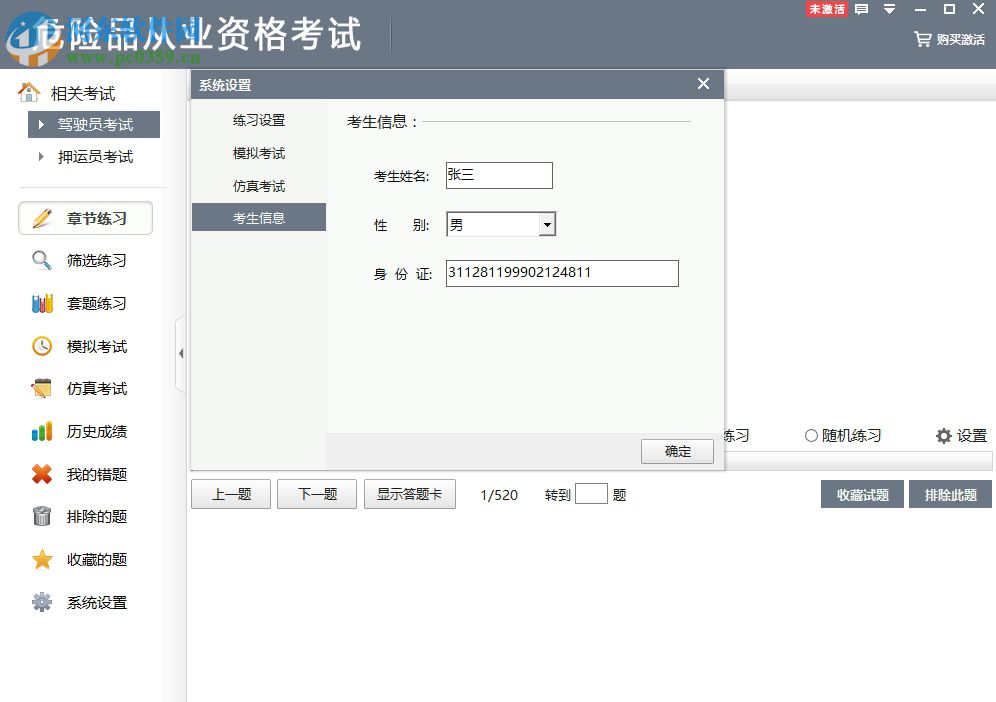Start 模拟考试 using the clock icon

40,346
